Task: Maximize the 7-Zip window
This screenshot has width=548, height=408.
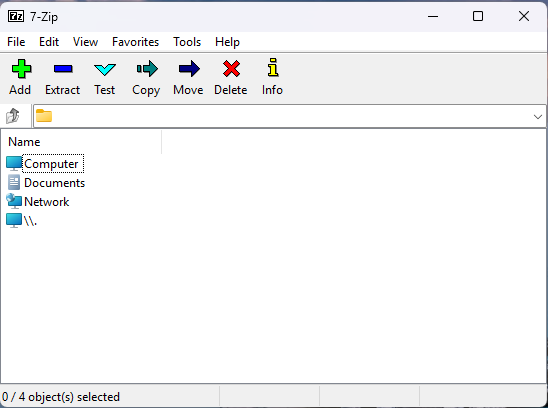Action: click(478, 16)
